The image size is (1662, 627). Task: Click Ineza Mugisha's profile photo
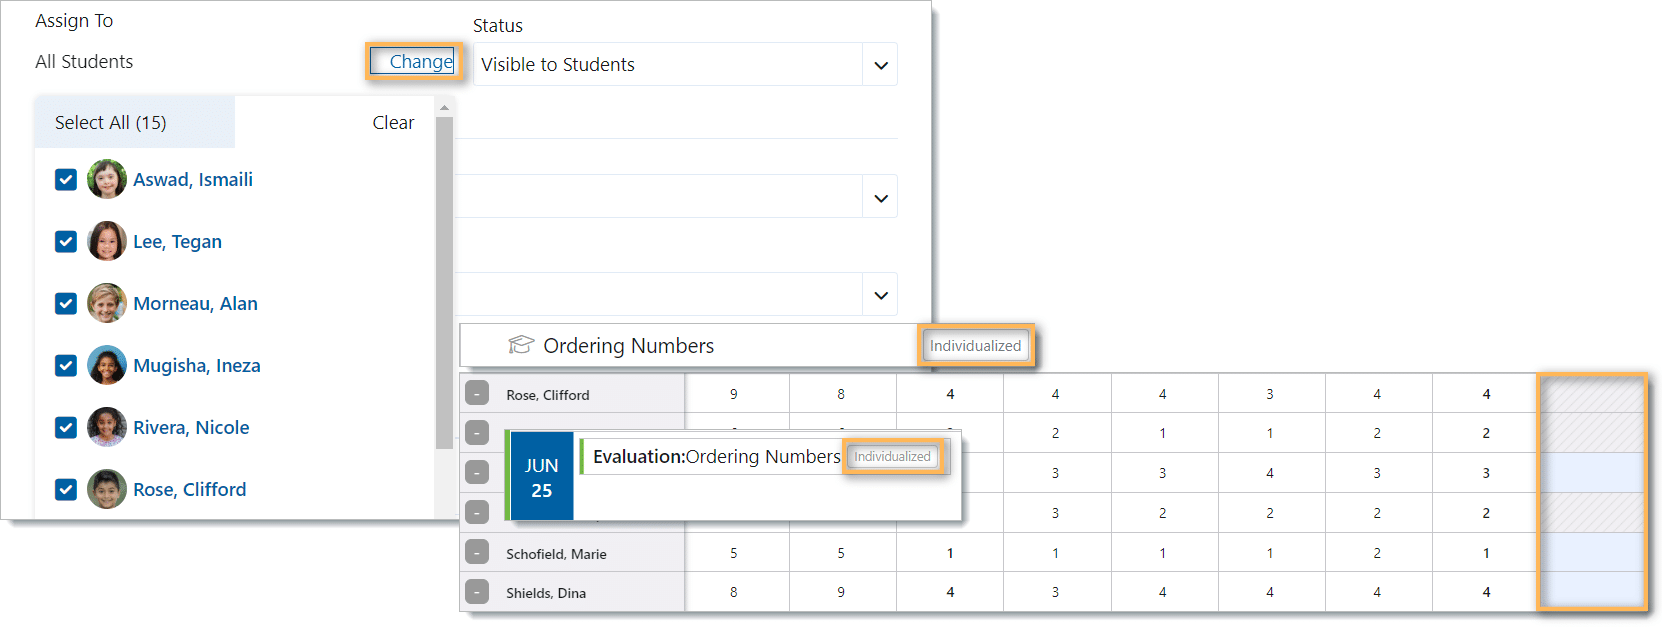[x=107, y=366]
